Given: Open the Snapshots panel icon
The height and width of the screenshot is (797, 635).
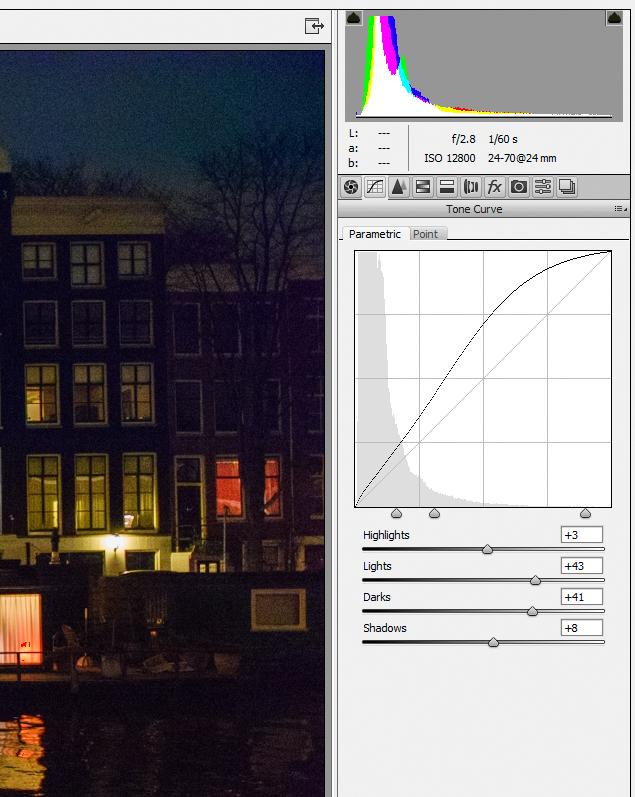Looking at the screenshot, I should pos(567,187).
